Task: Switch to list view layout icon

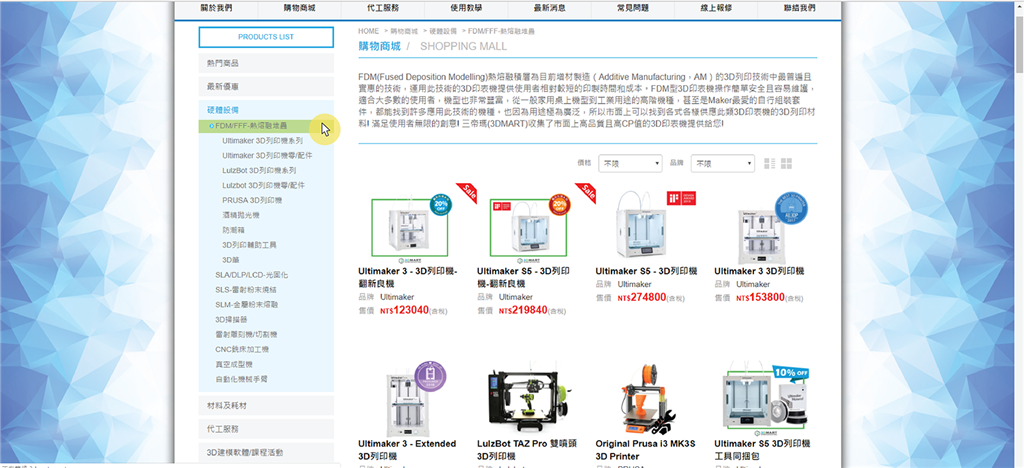Action: [769, 163]
